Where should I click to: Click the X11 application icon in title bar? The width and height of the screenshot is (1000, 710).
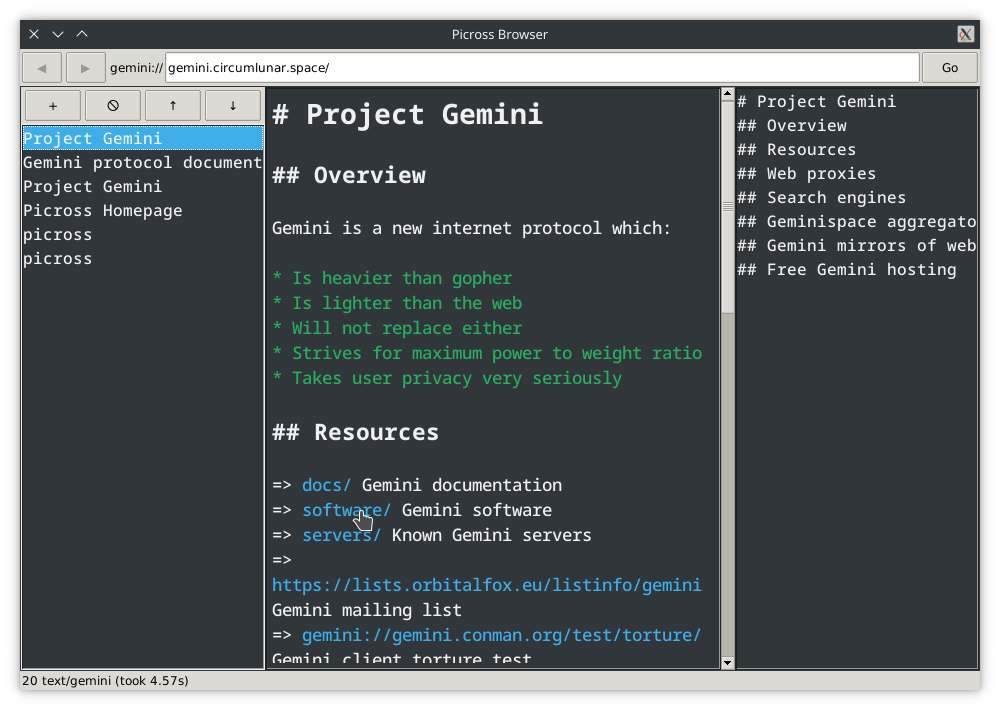coord(965,34)
